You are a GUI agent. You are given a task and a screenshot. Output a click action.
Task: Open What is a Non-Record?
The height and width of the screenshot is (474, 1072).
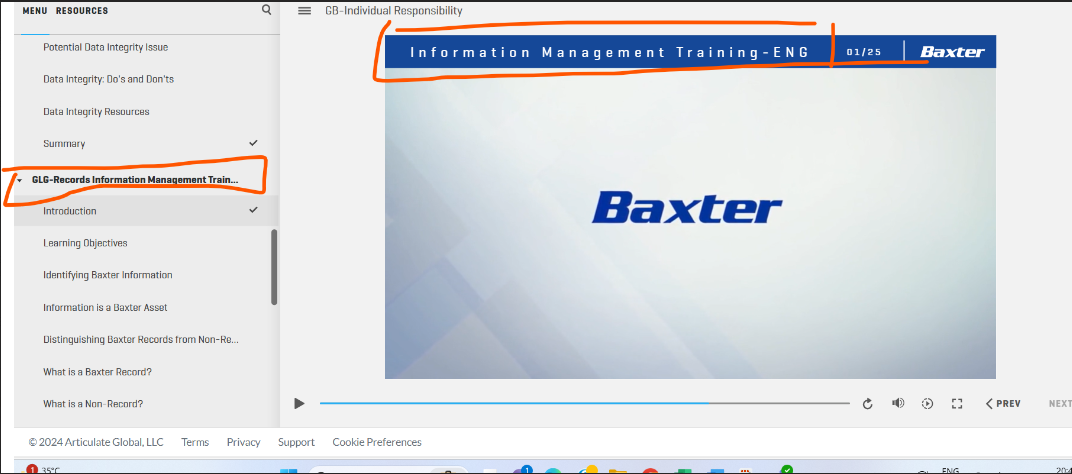coord(93,404)
